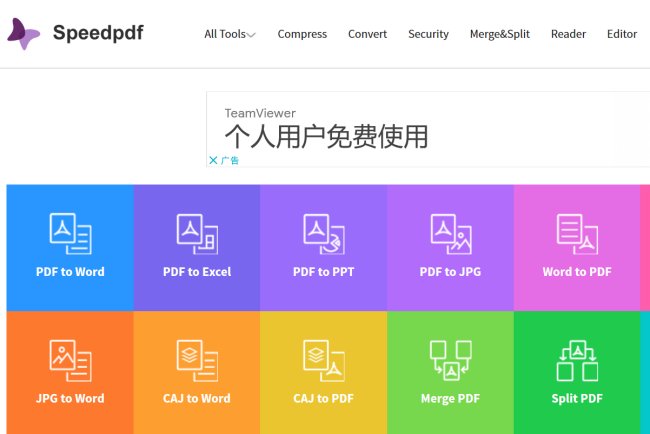Click the 'PDF to JPG' label

click(x=450, y=272)
